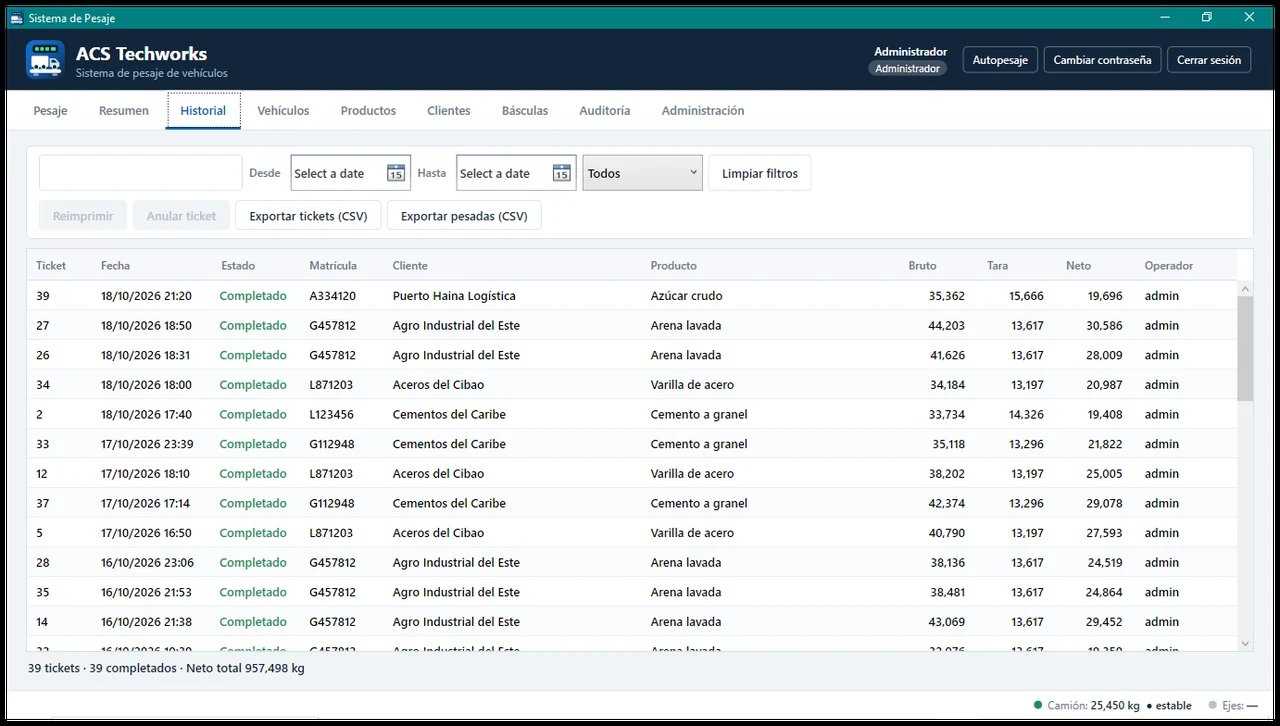Click the Sistema de Pesaje title bar icon
Screen dimensions: 1280x726
click(x=16, y=17)
